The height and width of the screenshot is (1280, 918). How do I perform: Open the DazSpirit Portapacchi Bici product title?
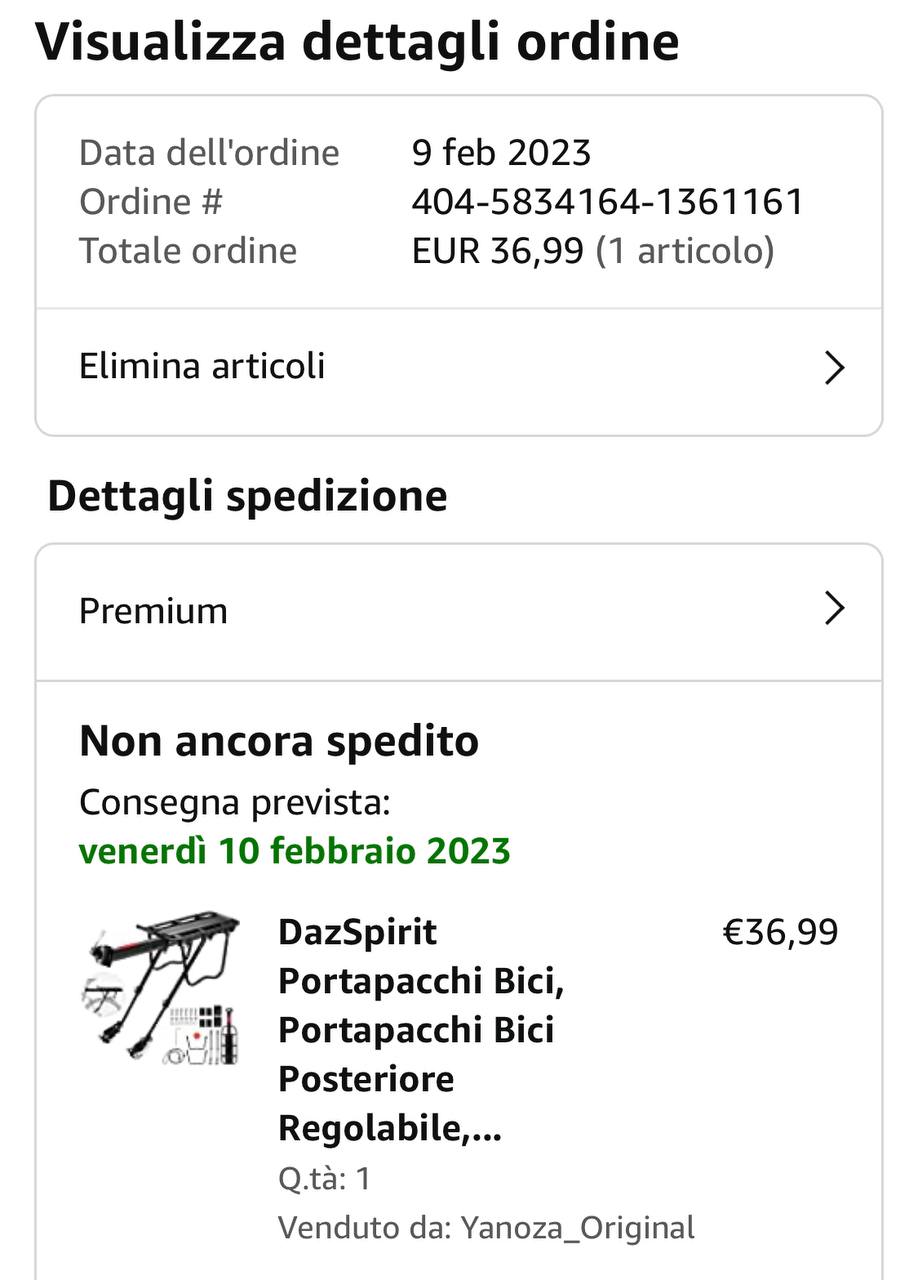421,1030
